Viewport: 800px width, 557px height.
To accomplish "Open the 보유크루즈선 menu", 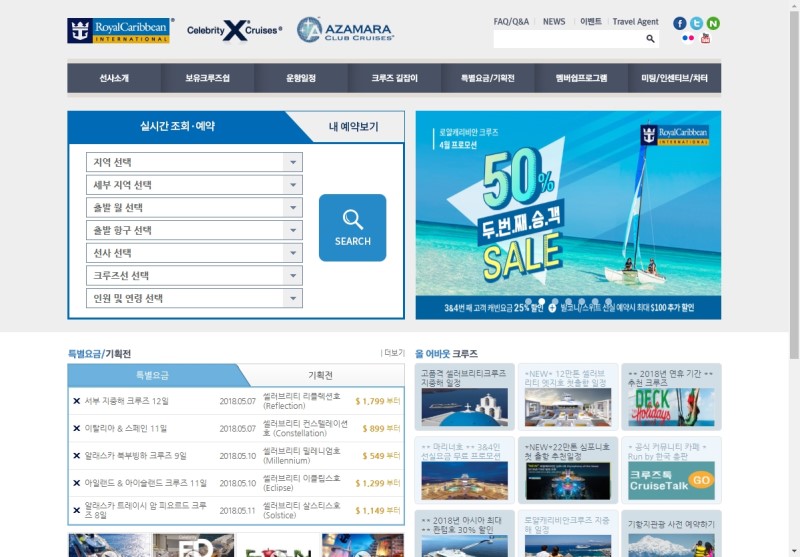I will point(207,78).
